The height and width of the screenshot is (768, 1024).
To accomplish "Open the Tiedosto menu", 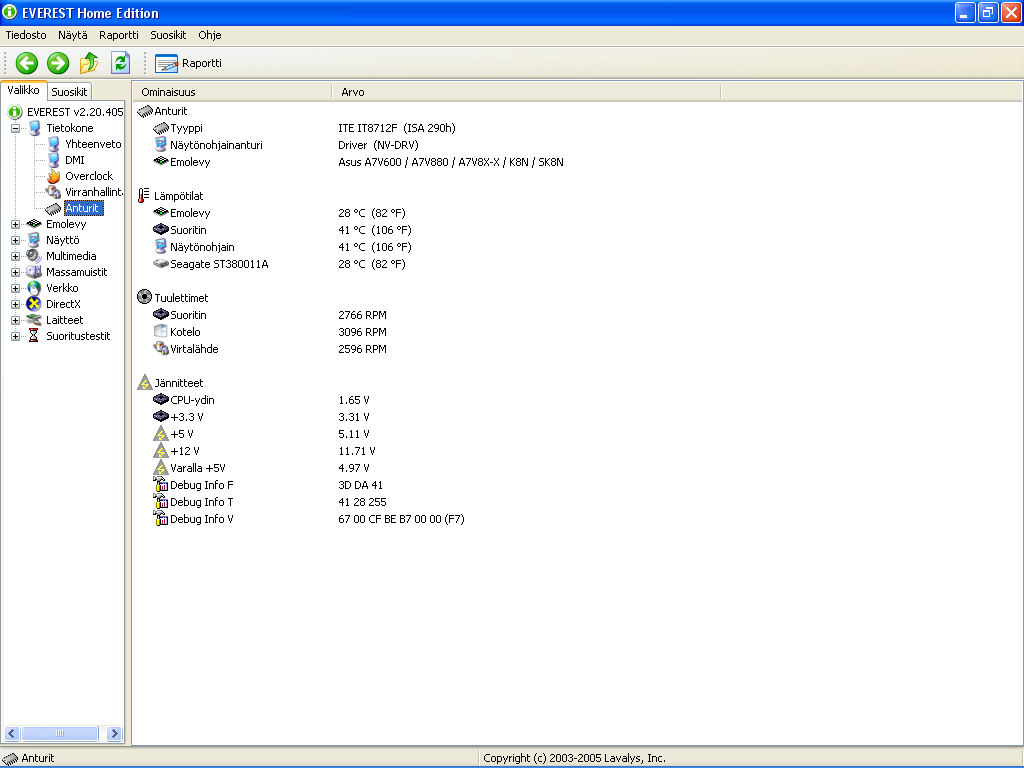I will click(26, 35).
